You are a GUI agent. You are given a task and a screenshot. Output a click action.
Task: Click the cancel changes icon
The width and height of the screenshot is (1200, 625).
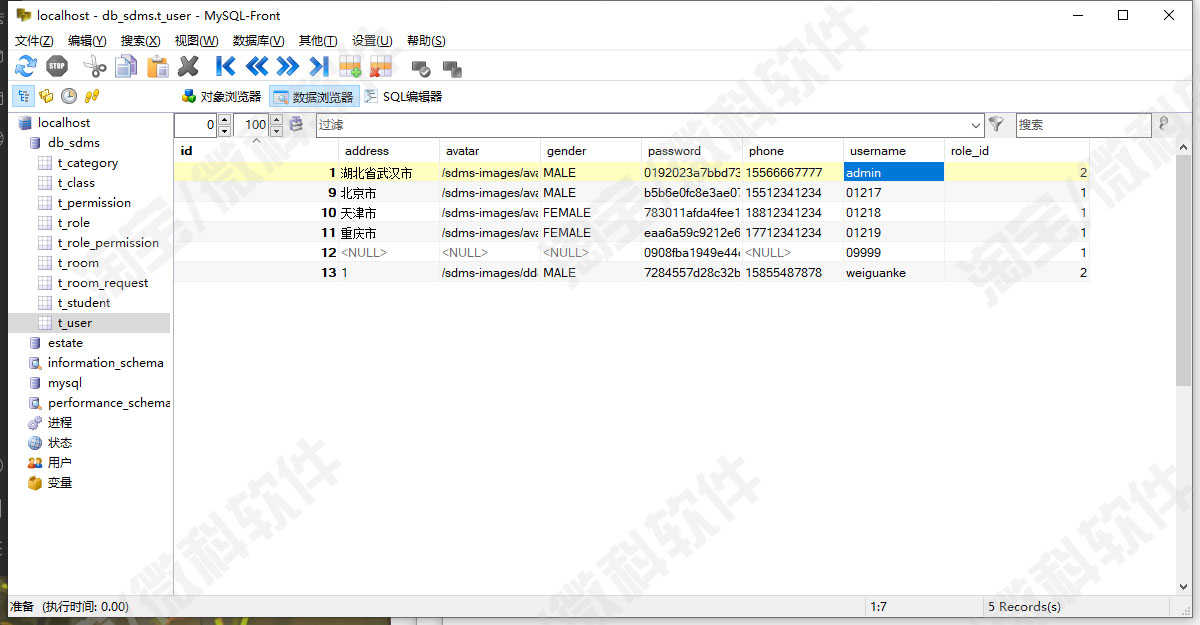coord(452,68)
